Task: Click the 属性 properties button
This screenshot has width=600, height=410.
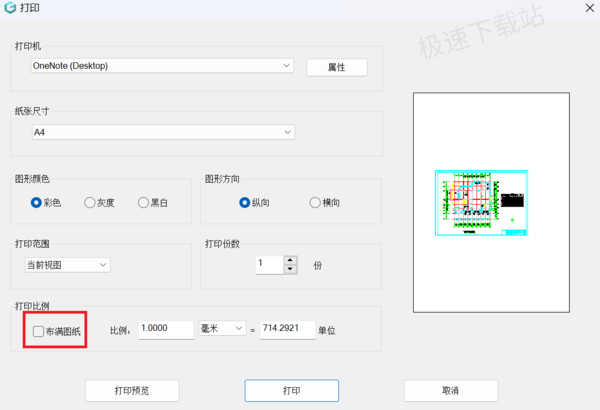Action: 337,67
